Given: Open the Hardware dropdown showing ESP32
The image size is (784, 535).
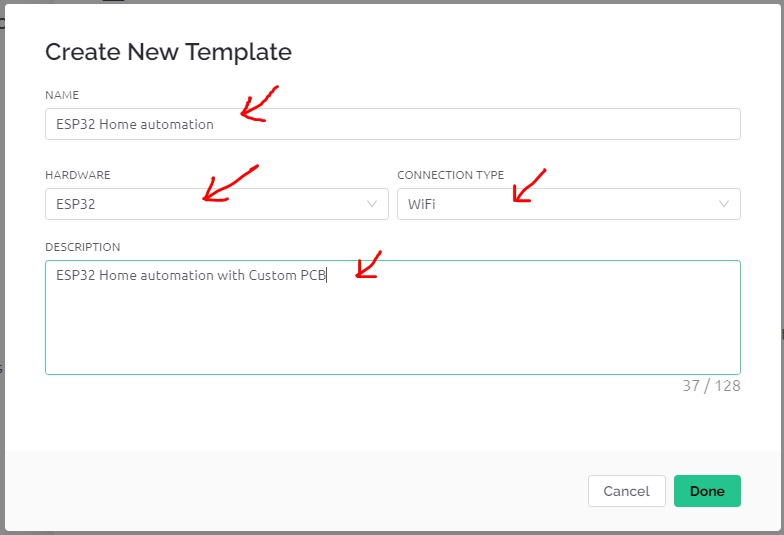Looking at the screenshot, I should coord(216,204).
